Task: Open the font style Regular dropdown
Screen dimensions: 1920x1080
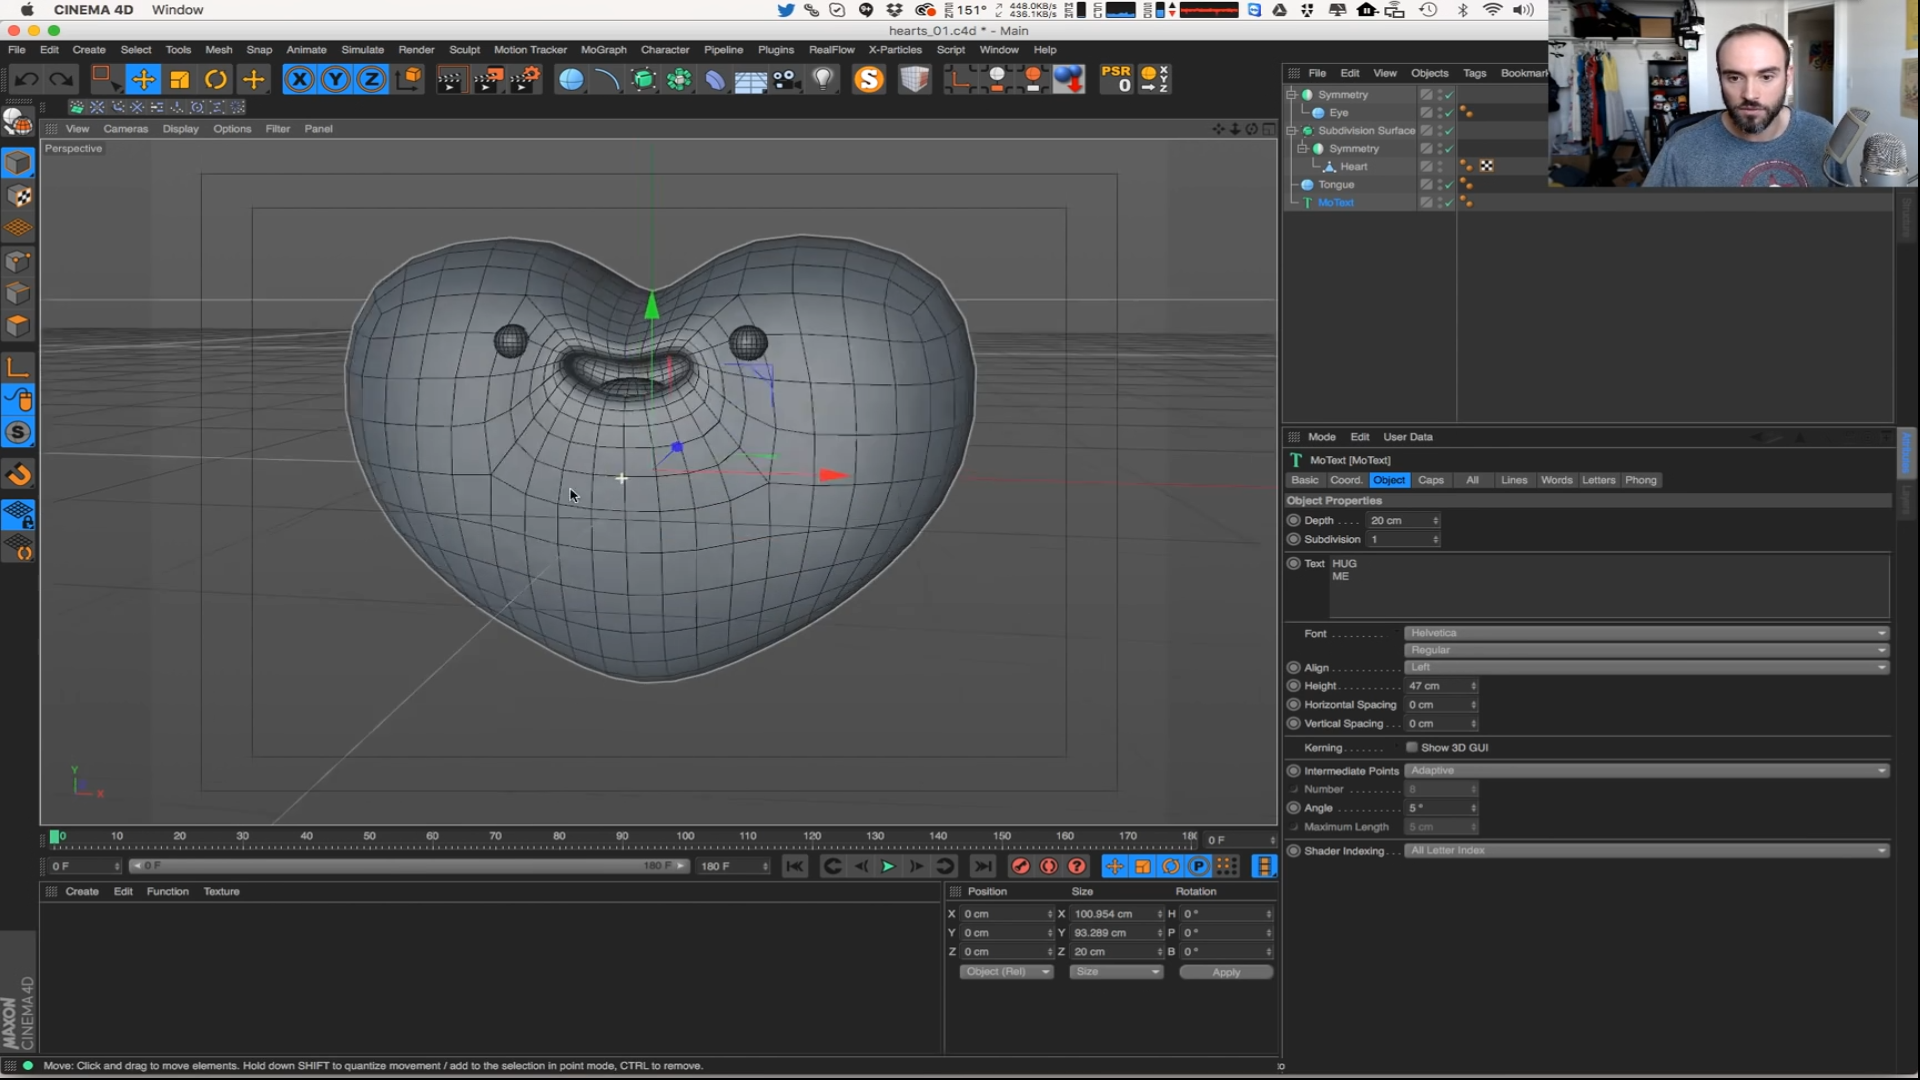Action: tap(1647, 650)
